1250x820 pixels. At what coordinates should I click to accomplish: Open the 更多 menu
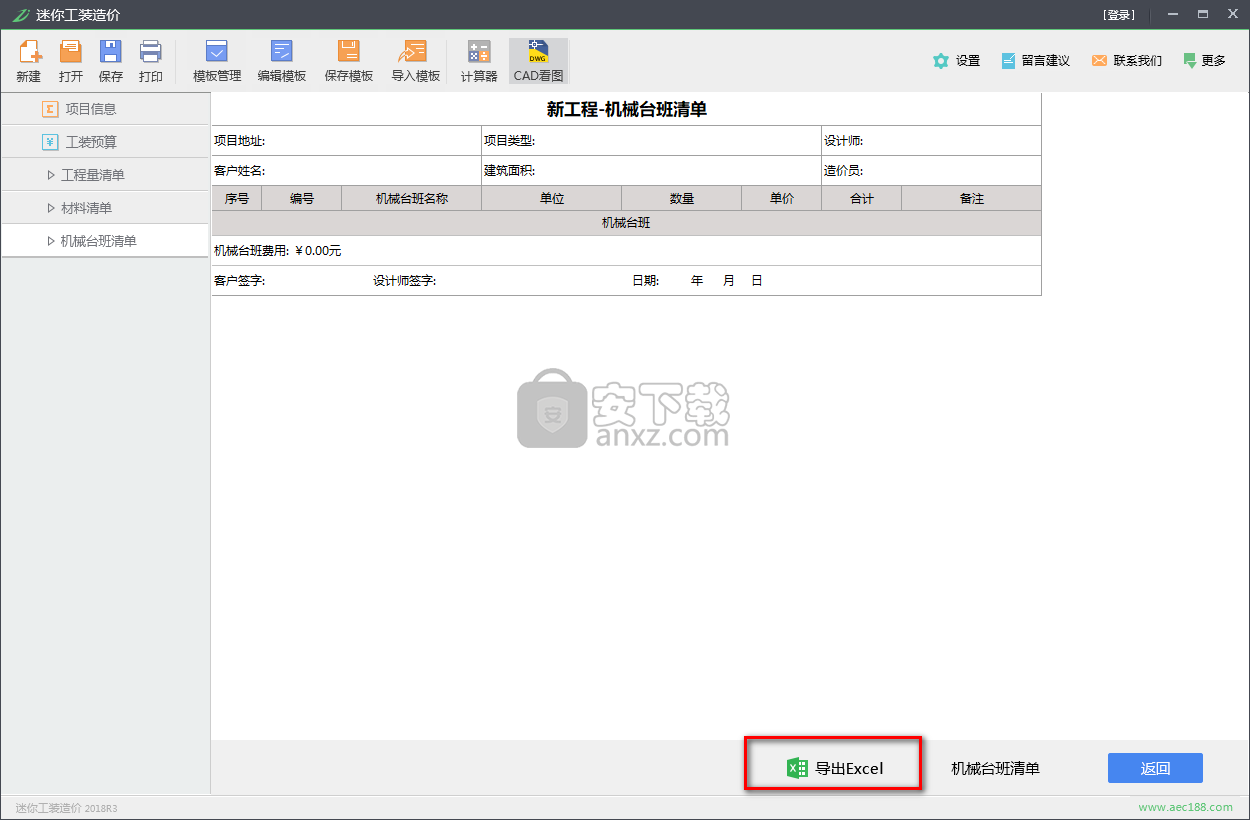click(1204, 61)
